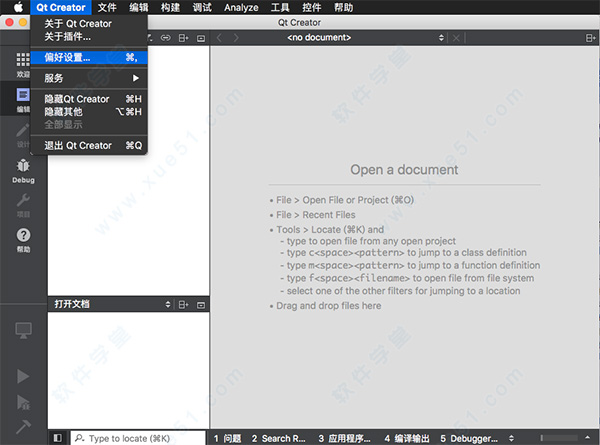This screenshot has width=600, height=445.
Task: Choose 关于插件... menu entry
Action: tap(89, 37)
